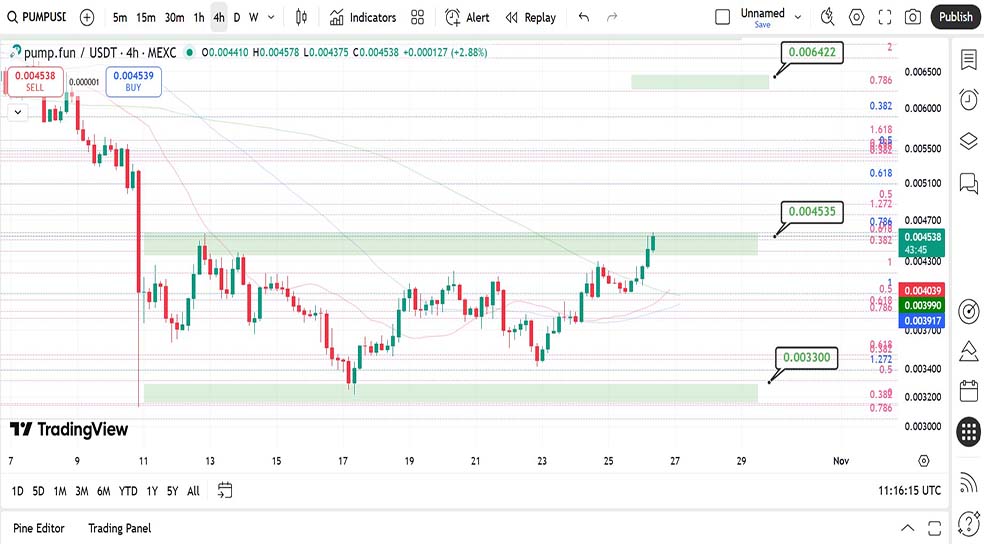Click the 0.004539 BUY button

point(133,81)
